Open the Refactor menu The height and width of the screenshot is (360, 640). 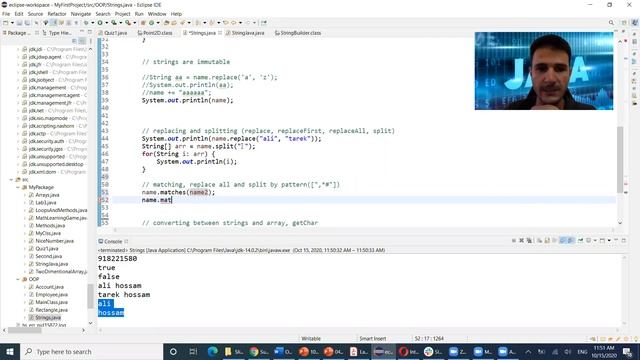click(57, 14)
